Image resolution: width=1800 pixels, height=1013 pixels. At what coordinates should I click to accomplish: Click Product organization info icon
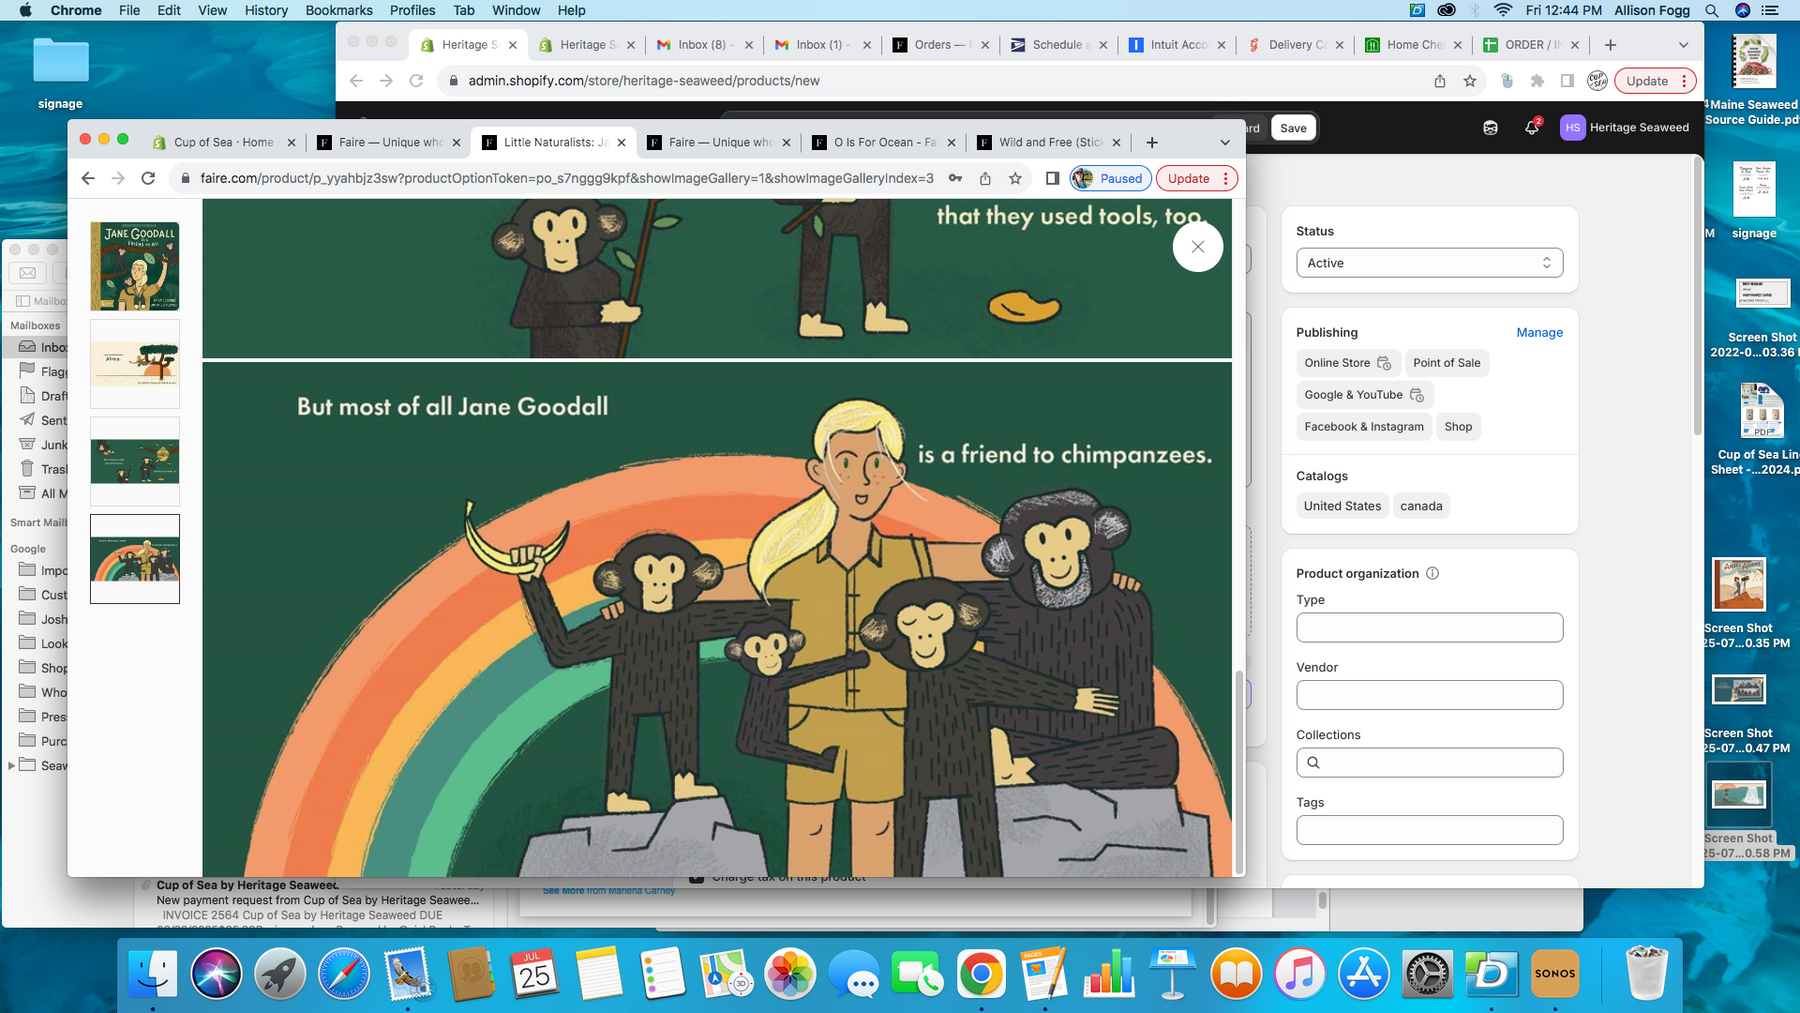click(1432, 573)
